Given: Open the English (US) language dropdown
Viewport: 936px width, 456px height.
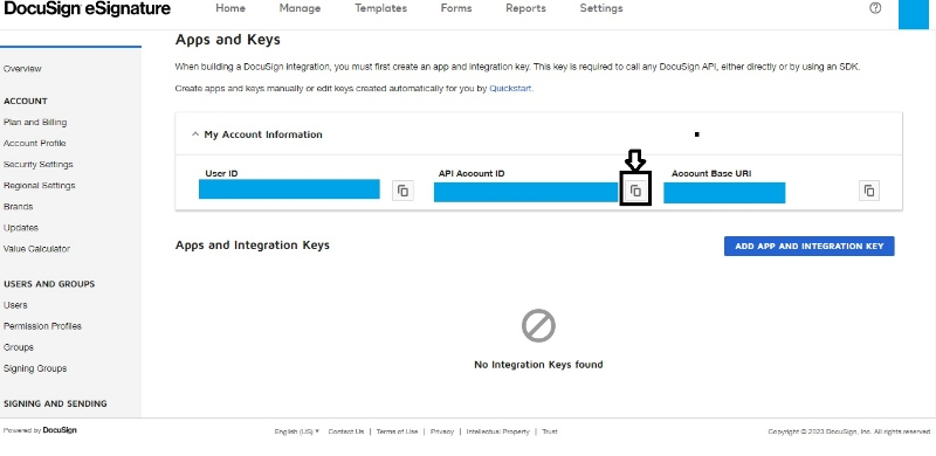Looking at the screenshot, I should click(x=297, y=432).
